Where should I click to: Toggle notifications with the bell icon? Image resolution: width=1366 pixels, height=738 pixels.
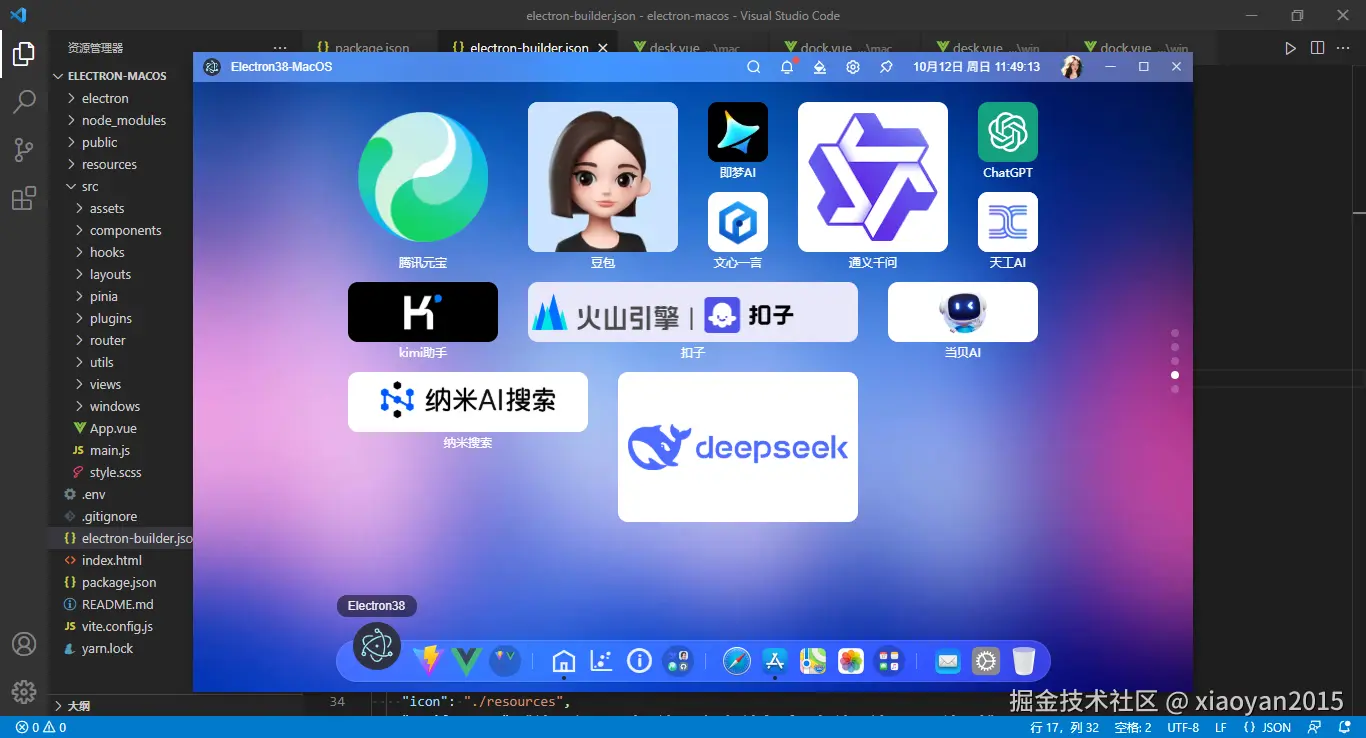787,66
